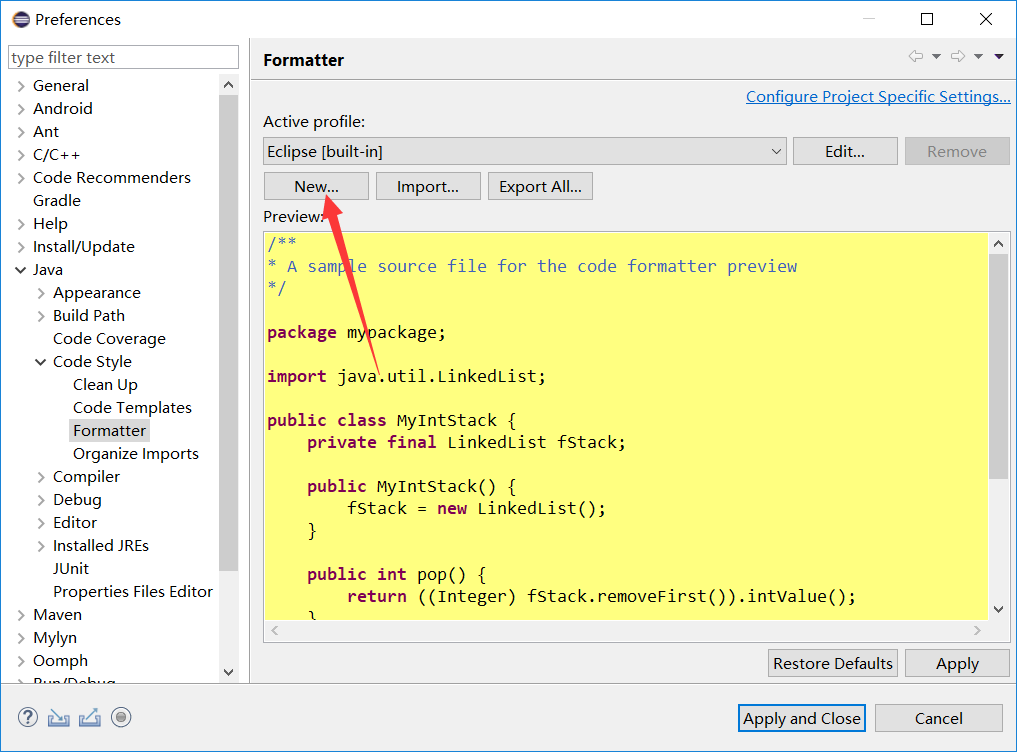Expand the Debug node under Java

pyautogui.click(x=41, y=500)
